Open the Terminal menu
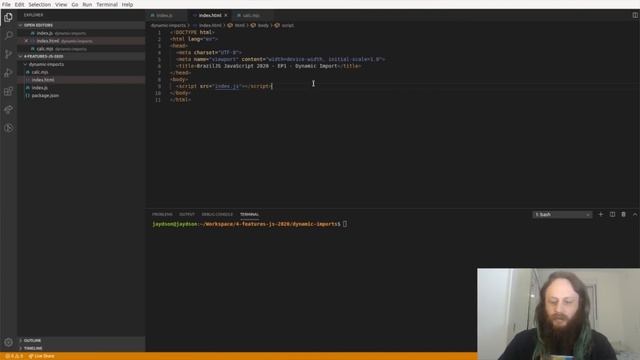The image size is (640, 360). [x=107, y=4]
